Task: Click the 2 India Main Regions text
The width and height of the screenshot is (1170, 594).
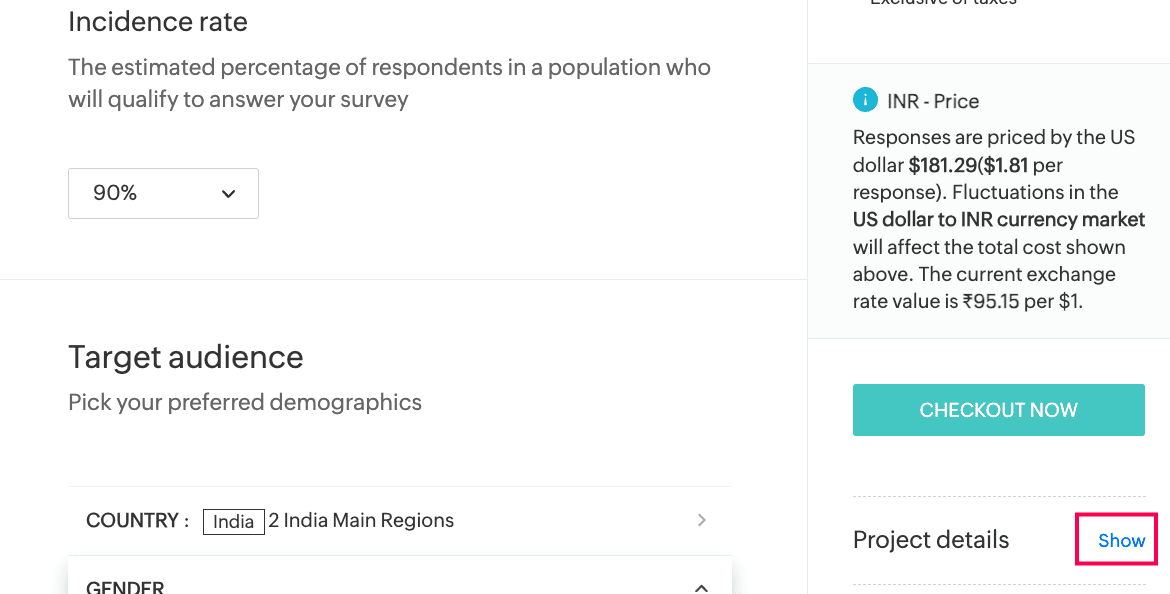Action: click(361, 520)
